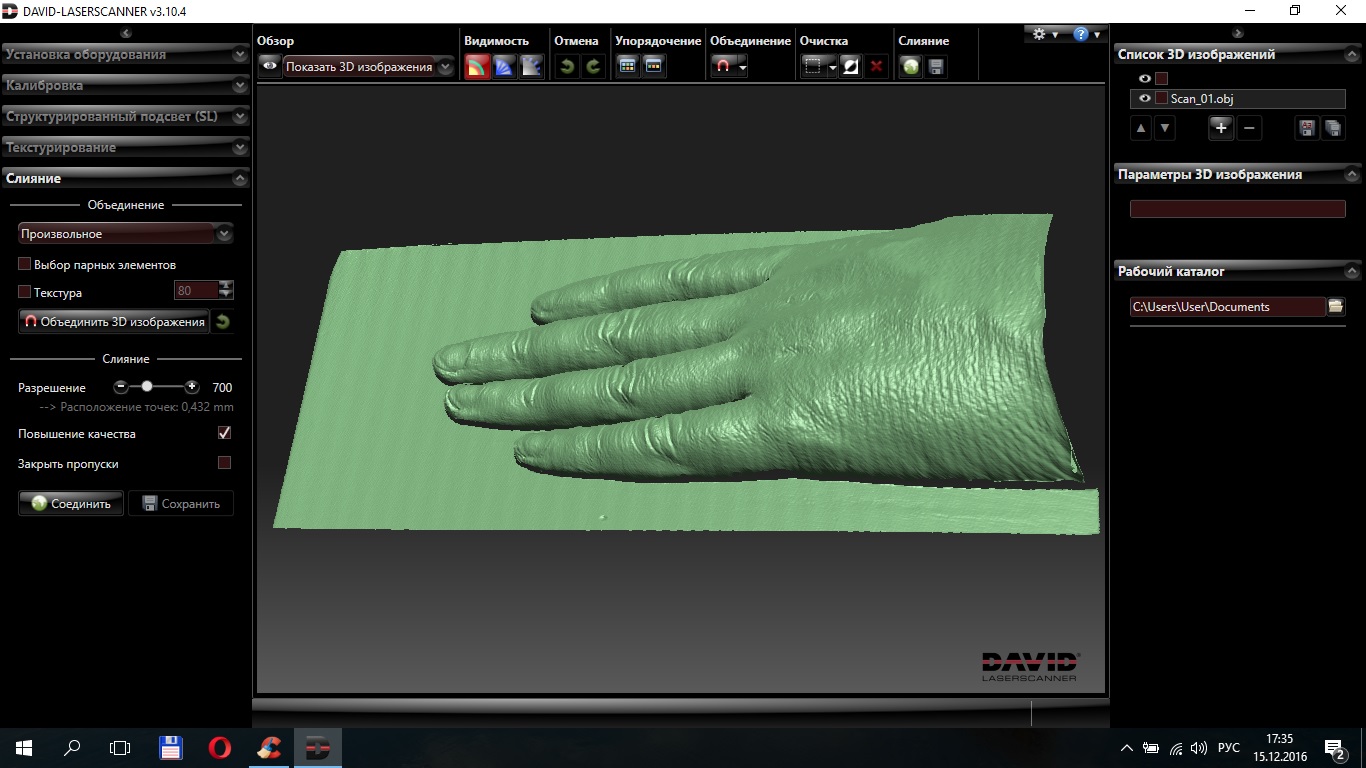Screen dimensions: 1366x768
Task: Click the green globe fuse icon in toolbar
Action: point(910,67)
